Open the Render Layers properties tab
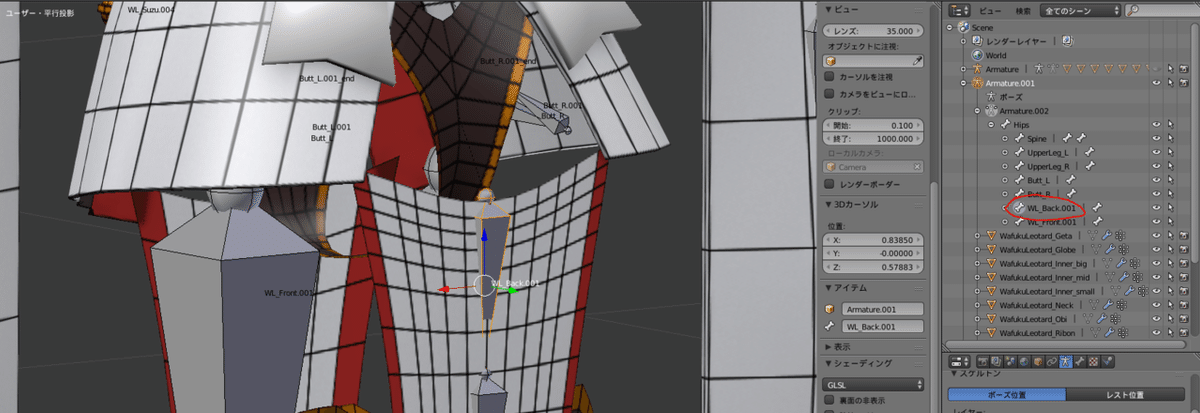This screenshot has height=413, width=1200. 995,360
